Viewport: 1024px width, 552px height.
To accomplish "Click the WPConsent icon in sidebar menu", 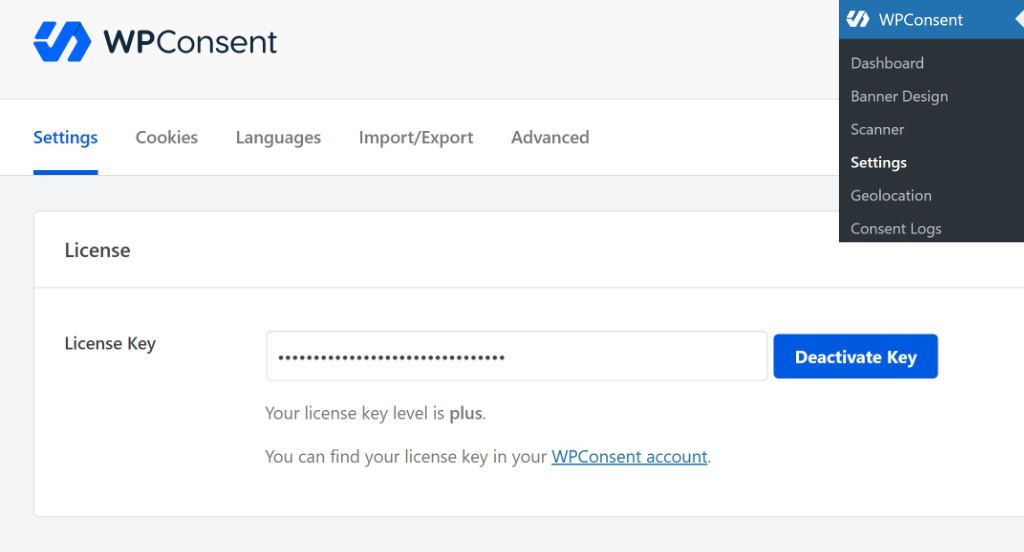I will click(x=857, y=20).
